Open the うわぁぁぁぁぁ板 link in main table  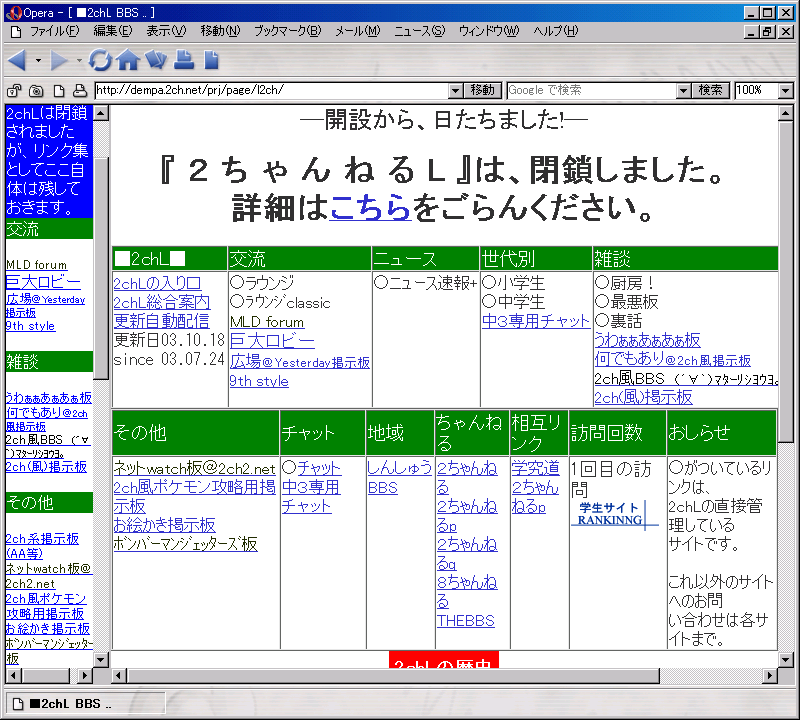pos(647,340)
